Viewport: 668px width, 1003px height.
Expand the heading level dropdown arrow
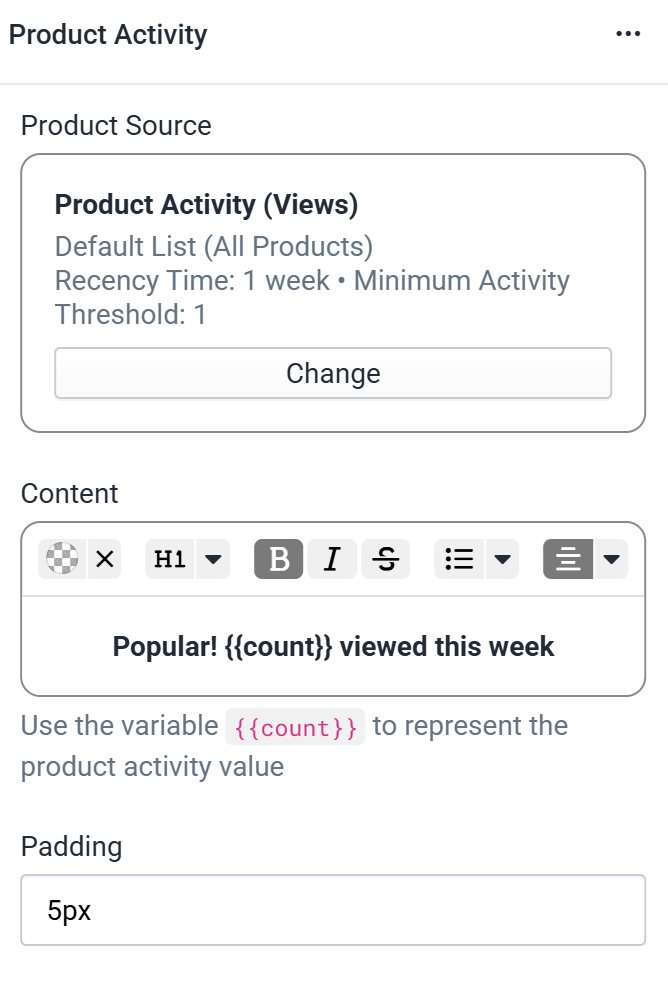[x=213, y=558]
